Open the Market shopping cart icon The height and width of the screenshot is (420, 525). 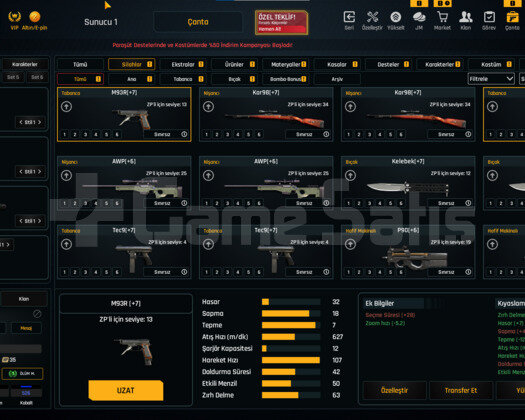(x=442, y=17)
